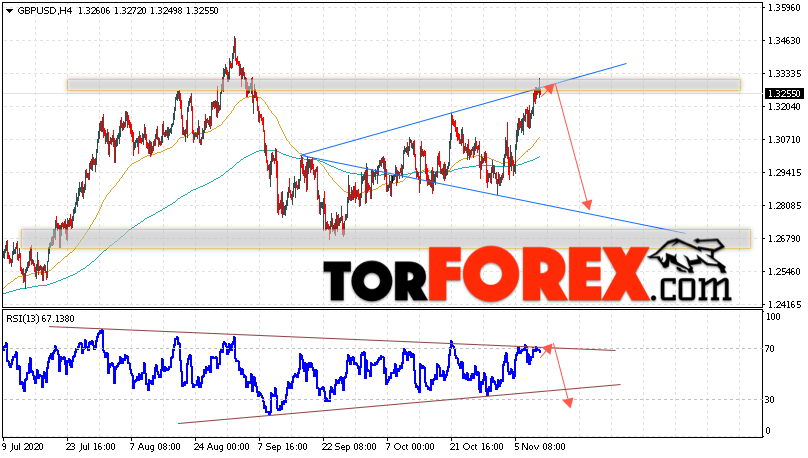Click the 23 Jul 16:00 date label
808x458 pixels.
pyautogui.click(x=90, y=446)
